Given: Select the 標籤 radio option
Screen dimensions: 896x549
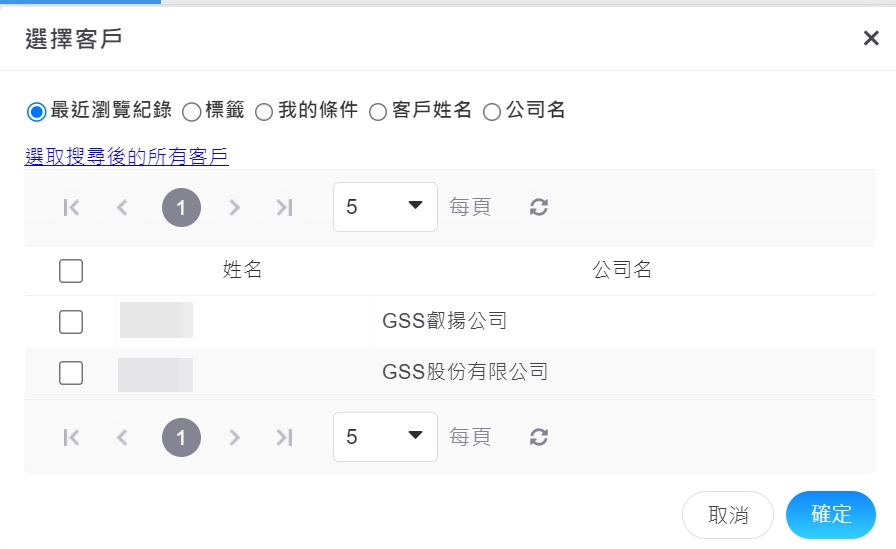Looking at the screenshot, I should pyautogui.click(x=191, y=112).
